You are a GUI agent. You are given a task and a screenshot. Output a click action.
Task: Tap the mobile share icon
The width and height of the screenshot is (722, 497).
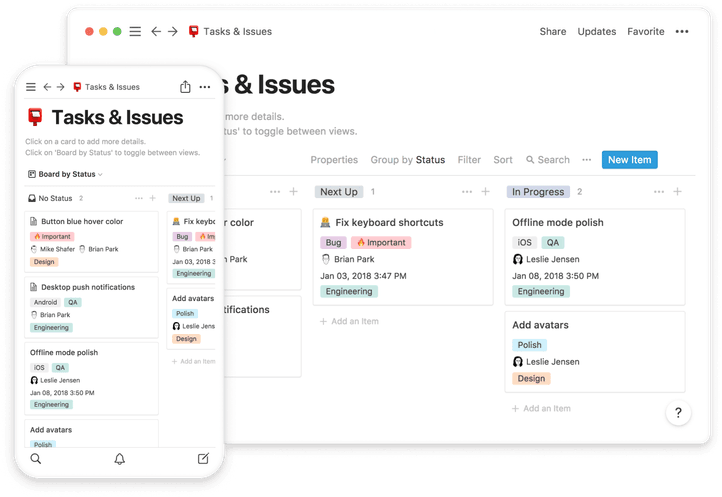[x=185, y=87]
